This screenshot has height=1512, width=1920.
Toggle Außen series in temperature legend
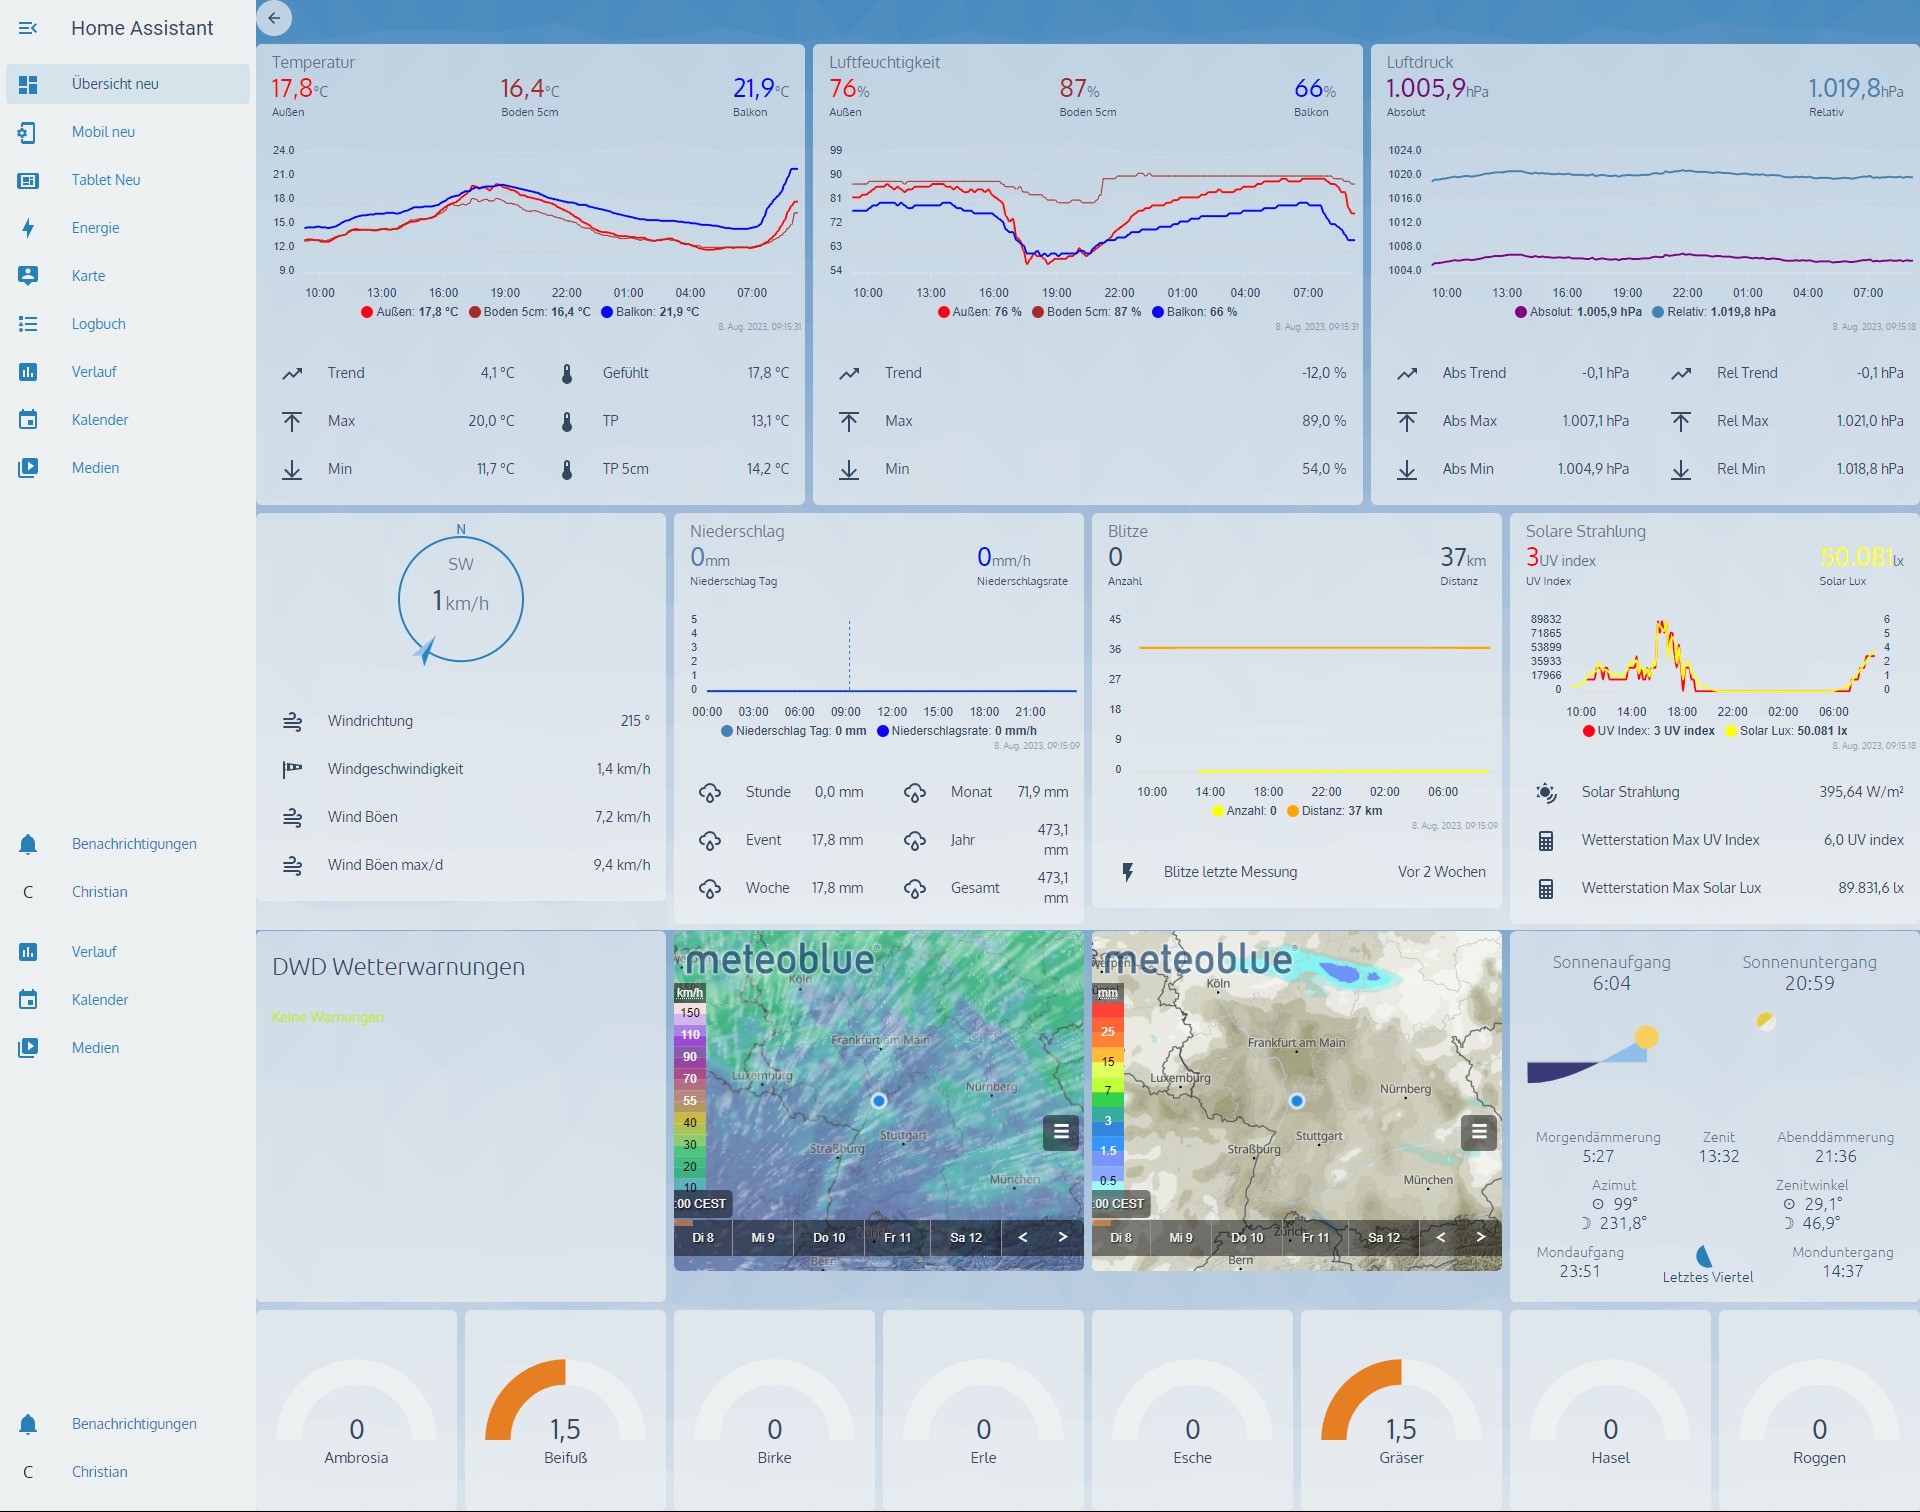click(410, 312)
